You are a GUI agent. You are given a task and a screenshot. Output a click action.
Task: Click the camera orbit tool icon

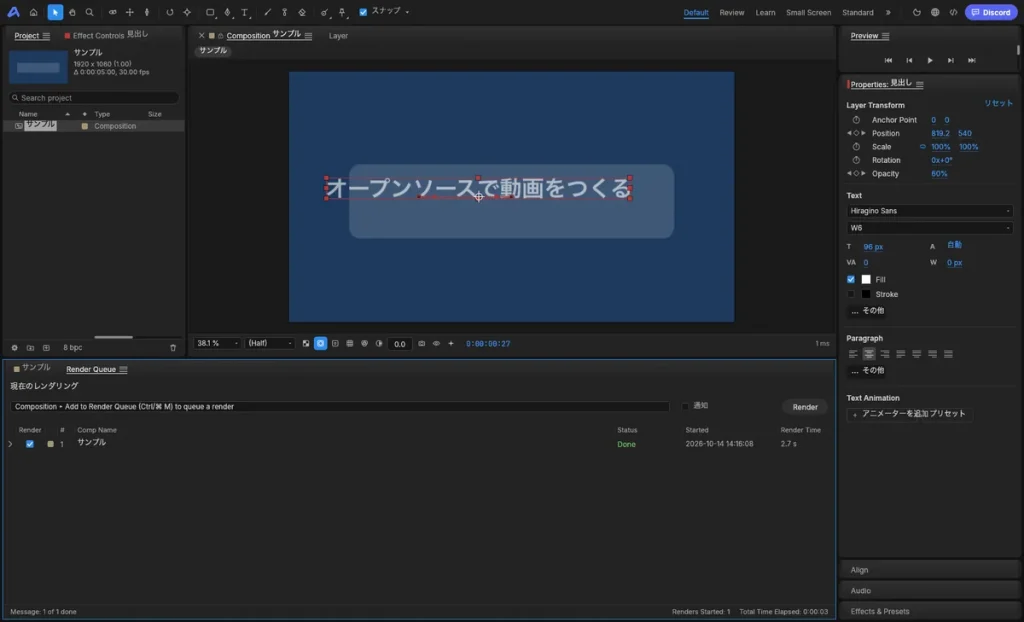tap(112, 12)
